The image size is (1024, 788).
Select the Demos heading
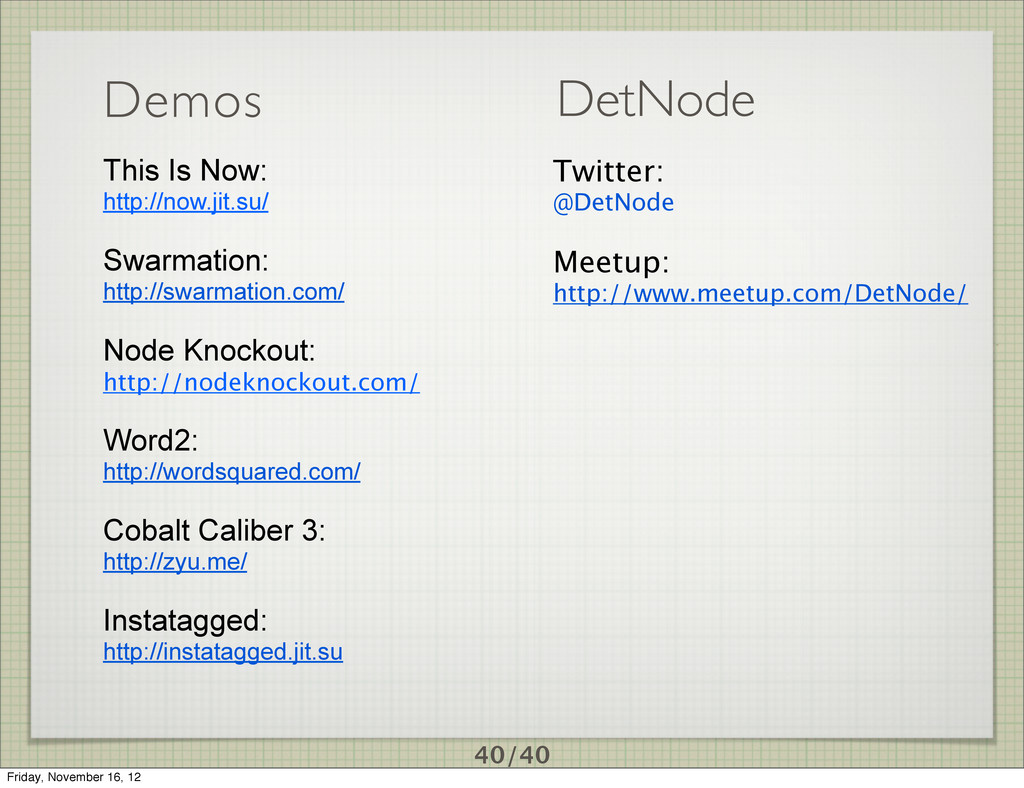pyautogui.click(x=182, y=100)
